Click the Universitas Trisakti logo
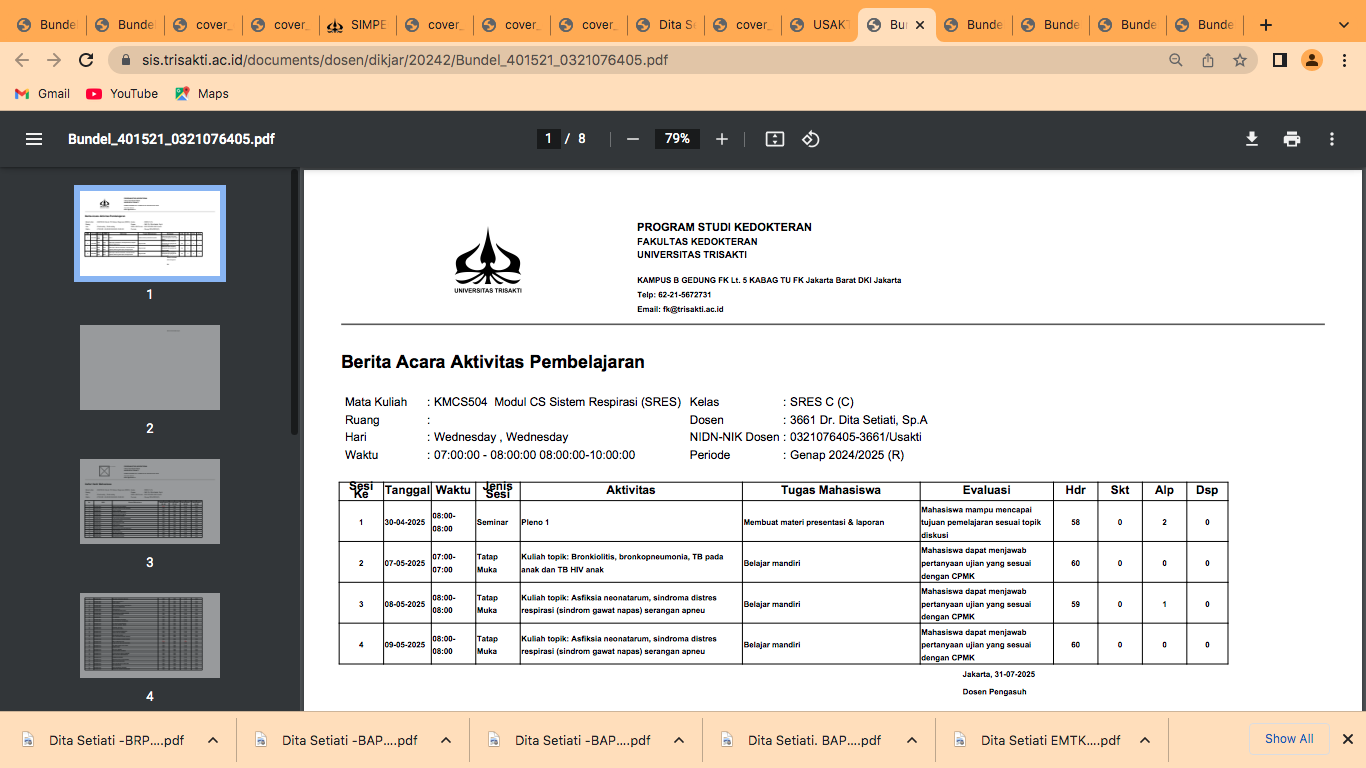This screenshot has height=768, width=1366. [488, 260]
